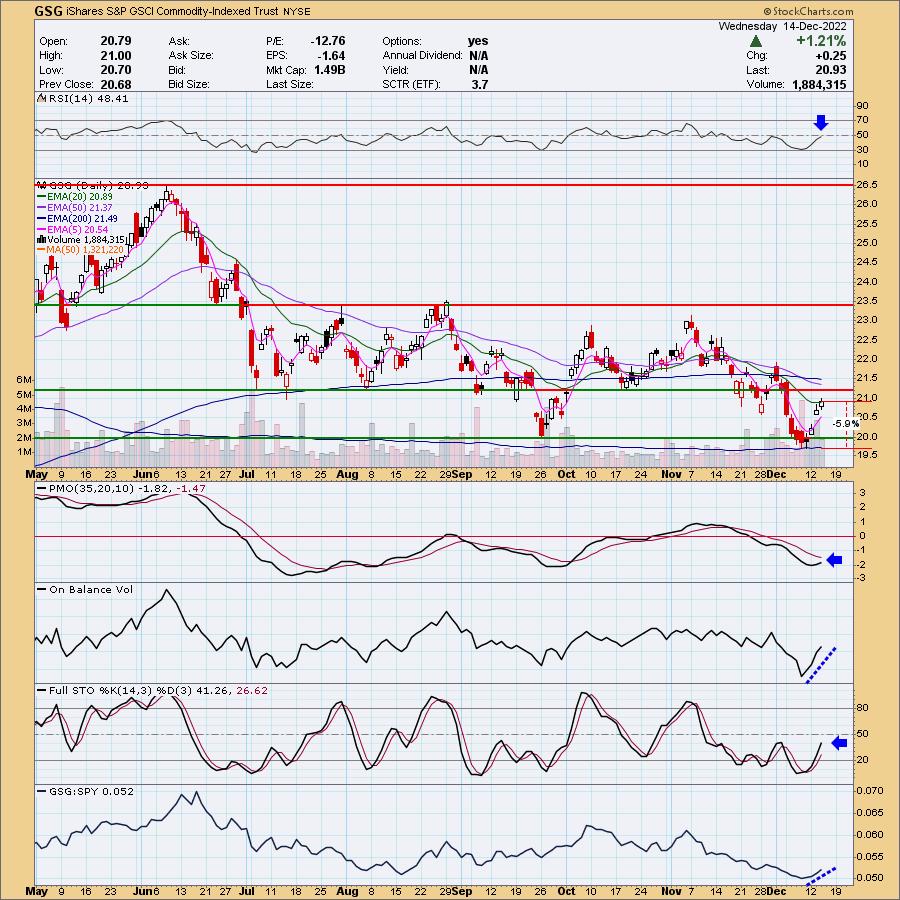Click the NYSE exchange label
Screen dimensions: 900x900
pyautogui.click(x=296, y=11)
